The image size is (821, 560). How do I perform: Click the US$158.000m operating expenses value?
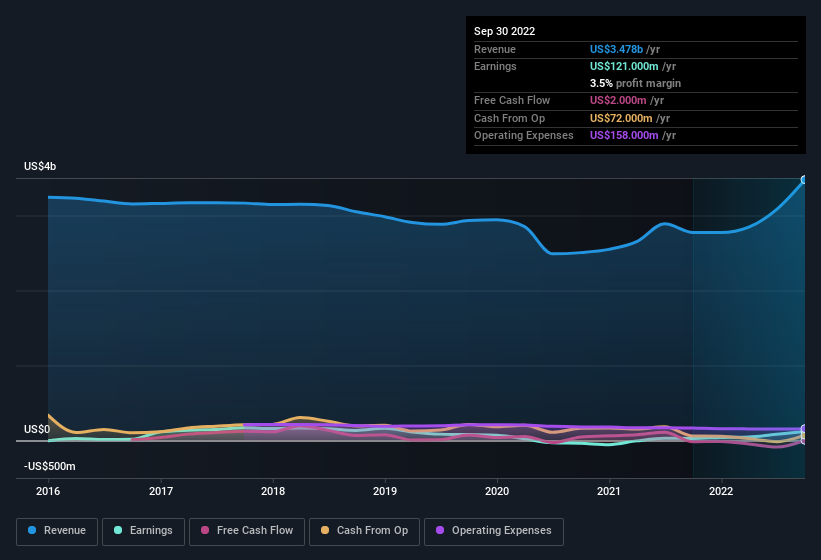point(624,136)
